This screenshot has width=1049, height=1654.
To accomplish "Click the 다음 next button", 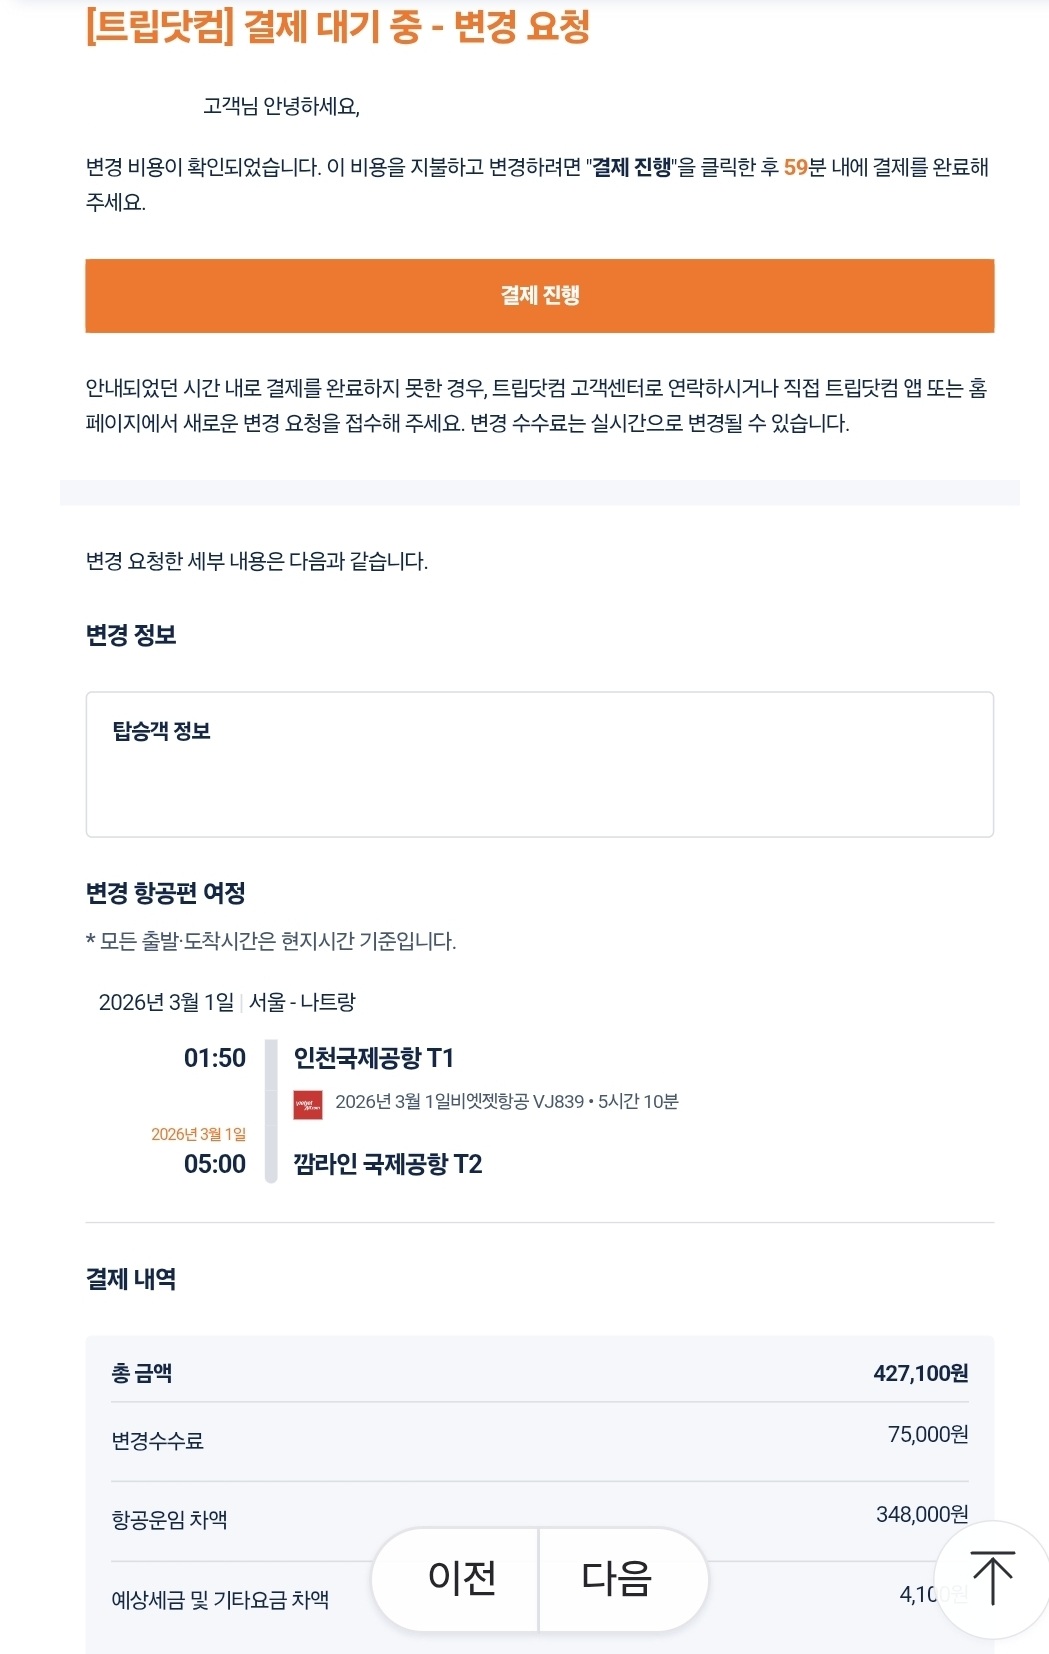I will point(617,1577).
